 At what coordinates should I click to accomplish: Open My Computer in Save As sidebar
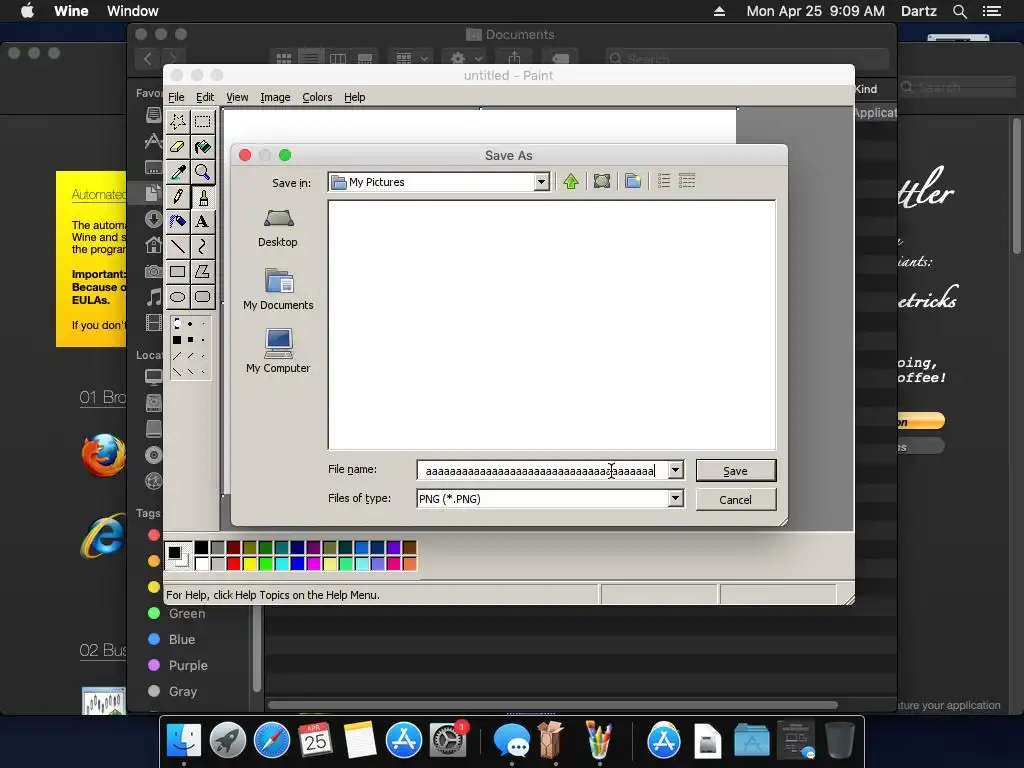coord(278,351)
